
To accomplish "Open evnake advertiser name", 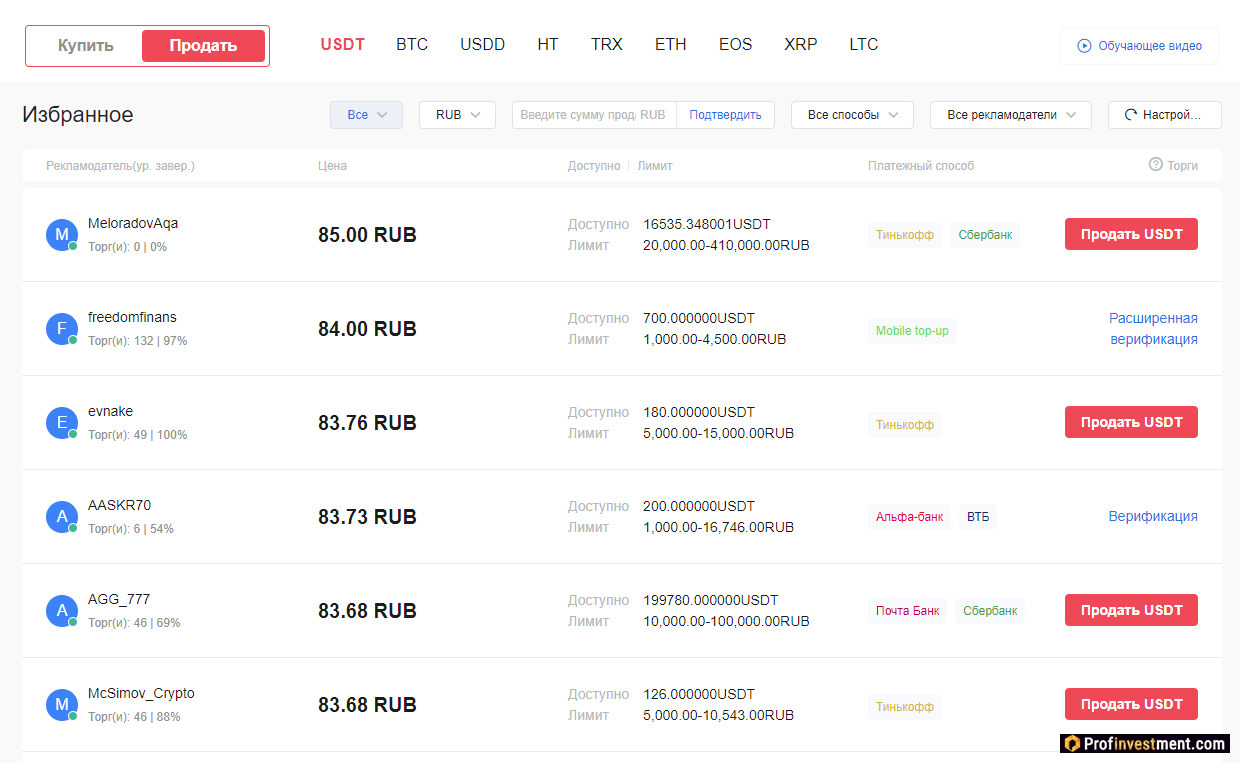I will click(110, 412).
